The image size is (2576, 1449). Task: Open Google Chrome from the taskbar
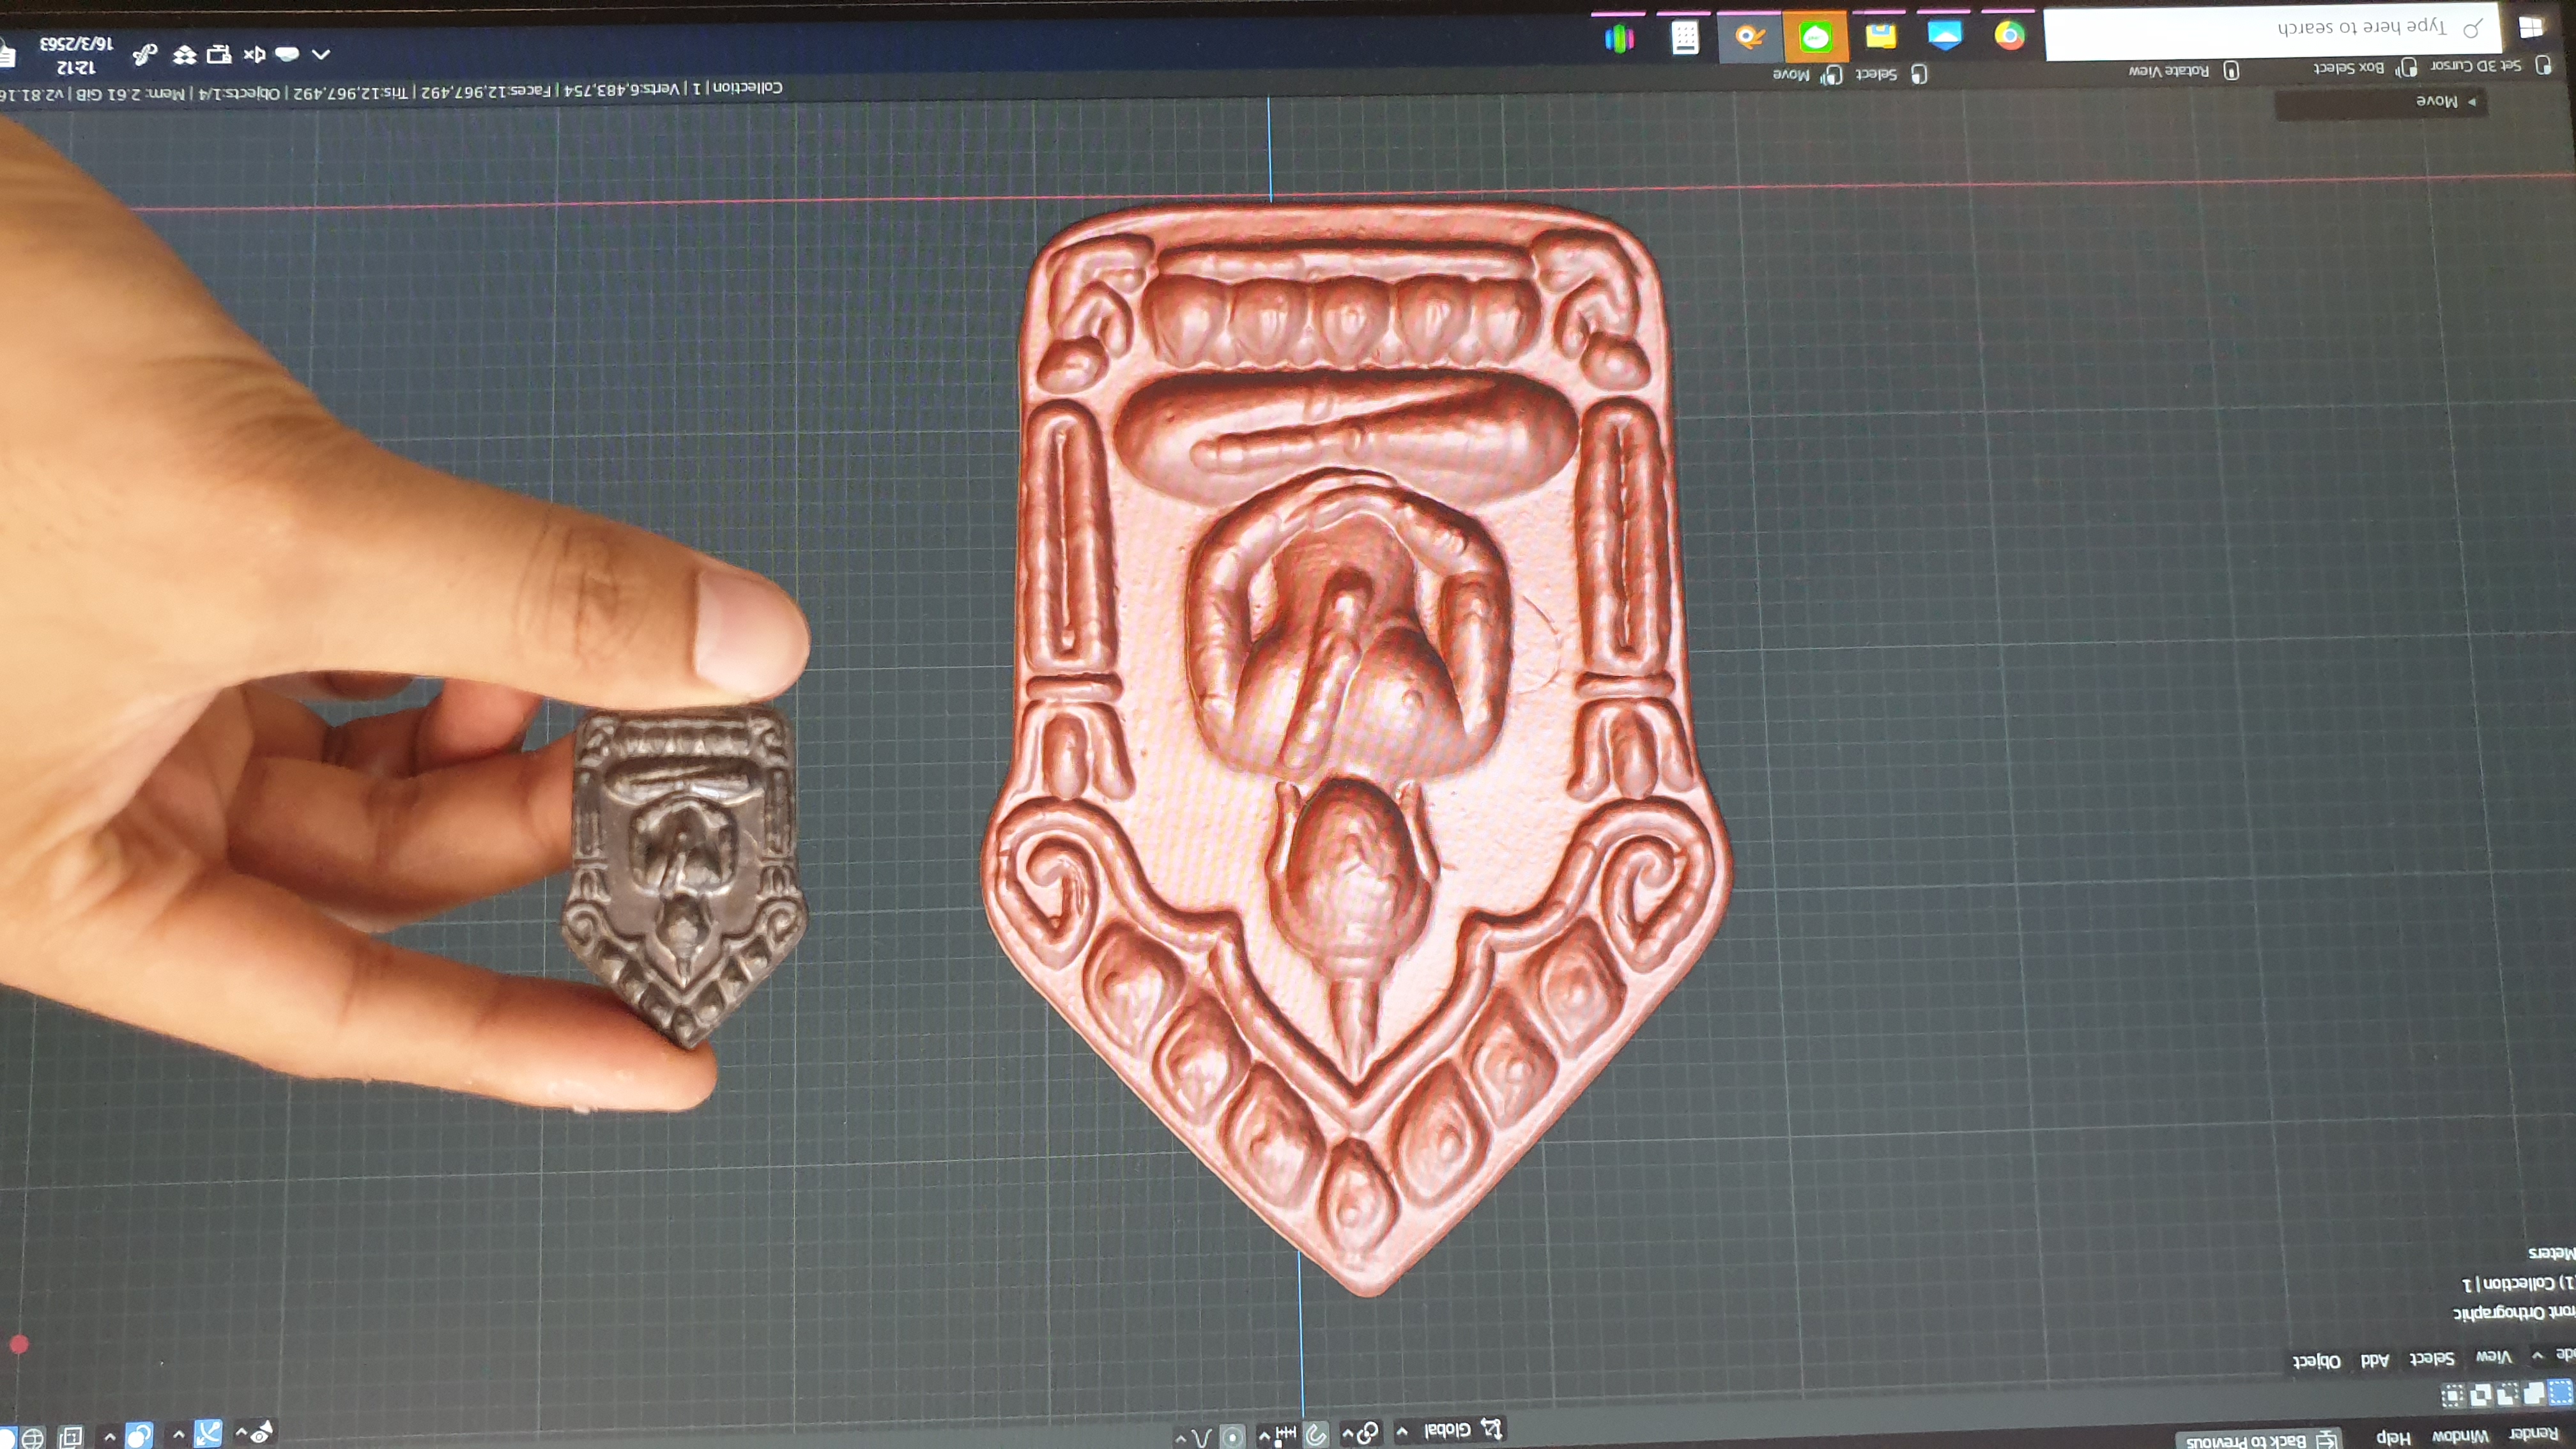[2009, 36]
